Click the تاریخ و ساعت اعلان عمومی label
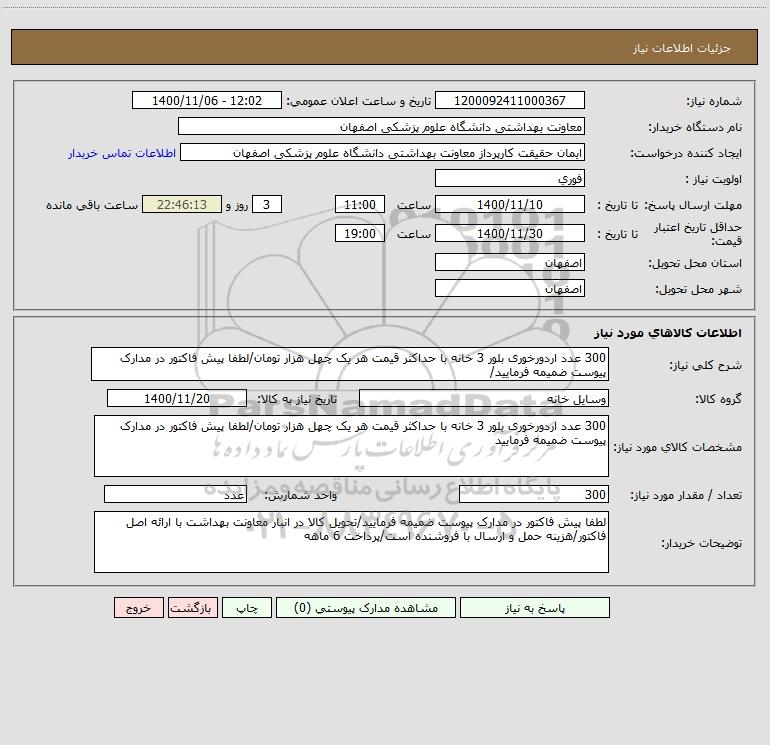This screenshot has height=745, width=770. 359,101
